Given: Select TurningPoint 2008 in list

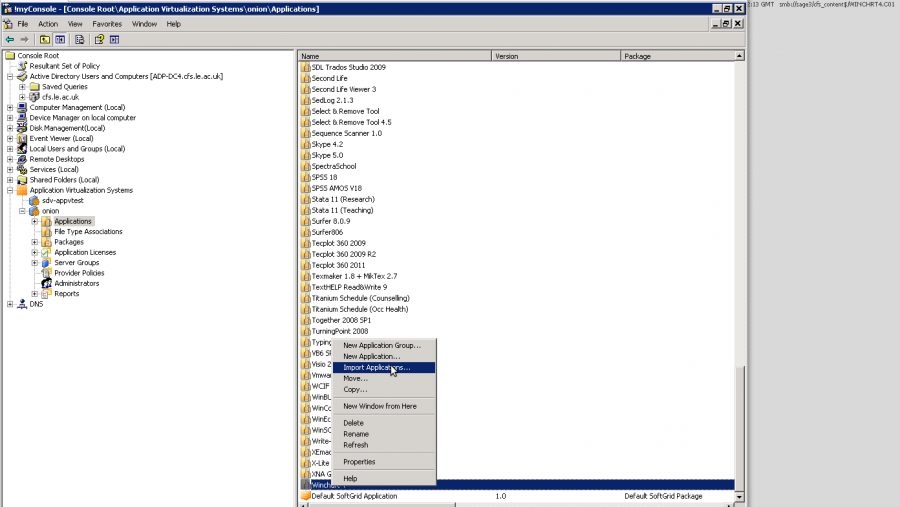Looking at the screenshot, I should [x=340, y=331].
